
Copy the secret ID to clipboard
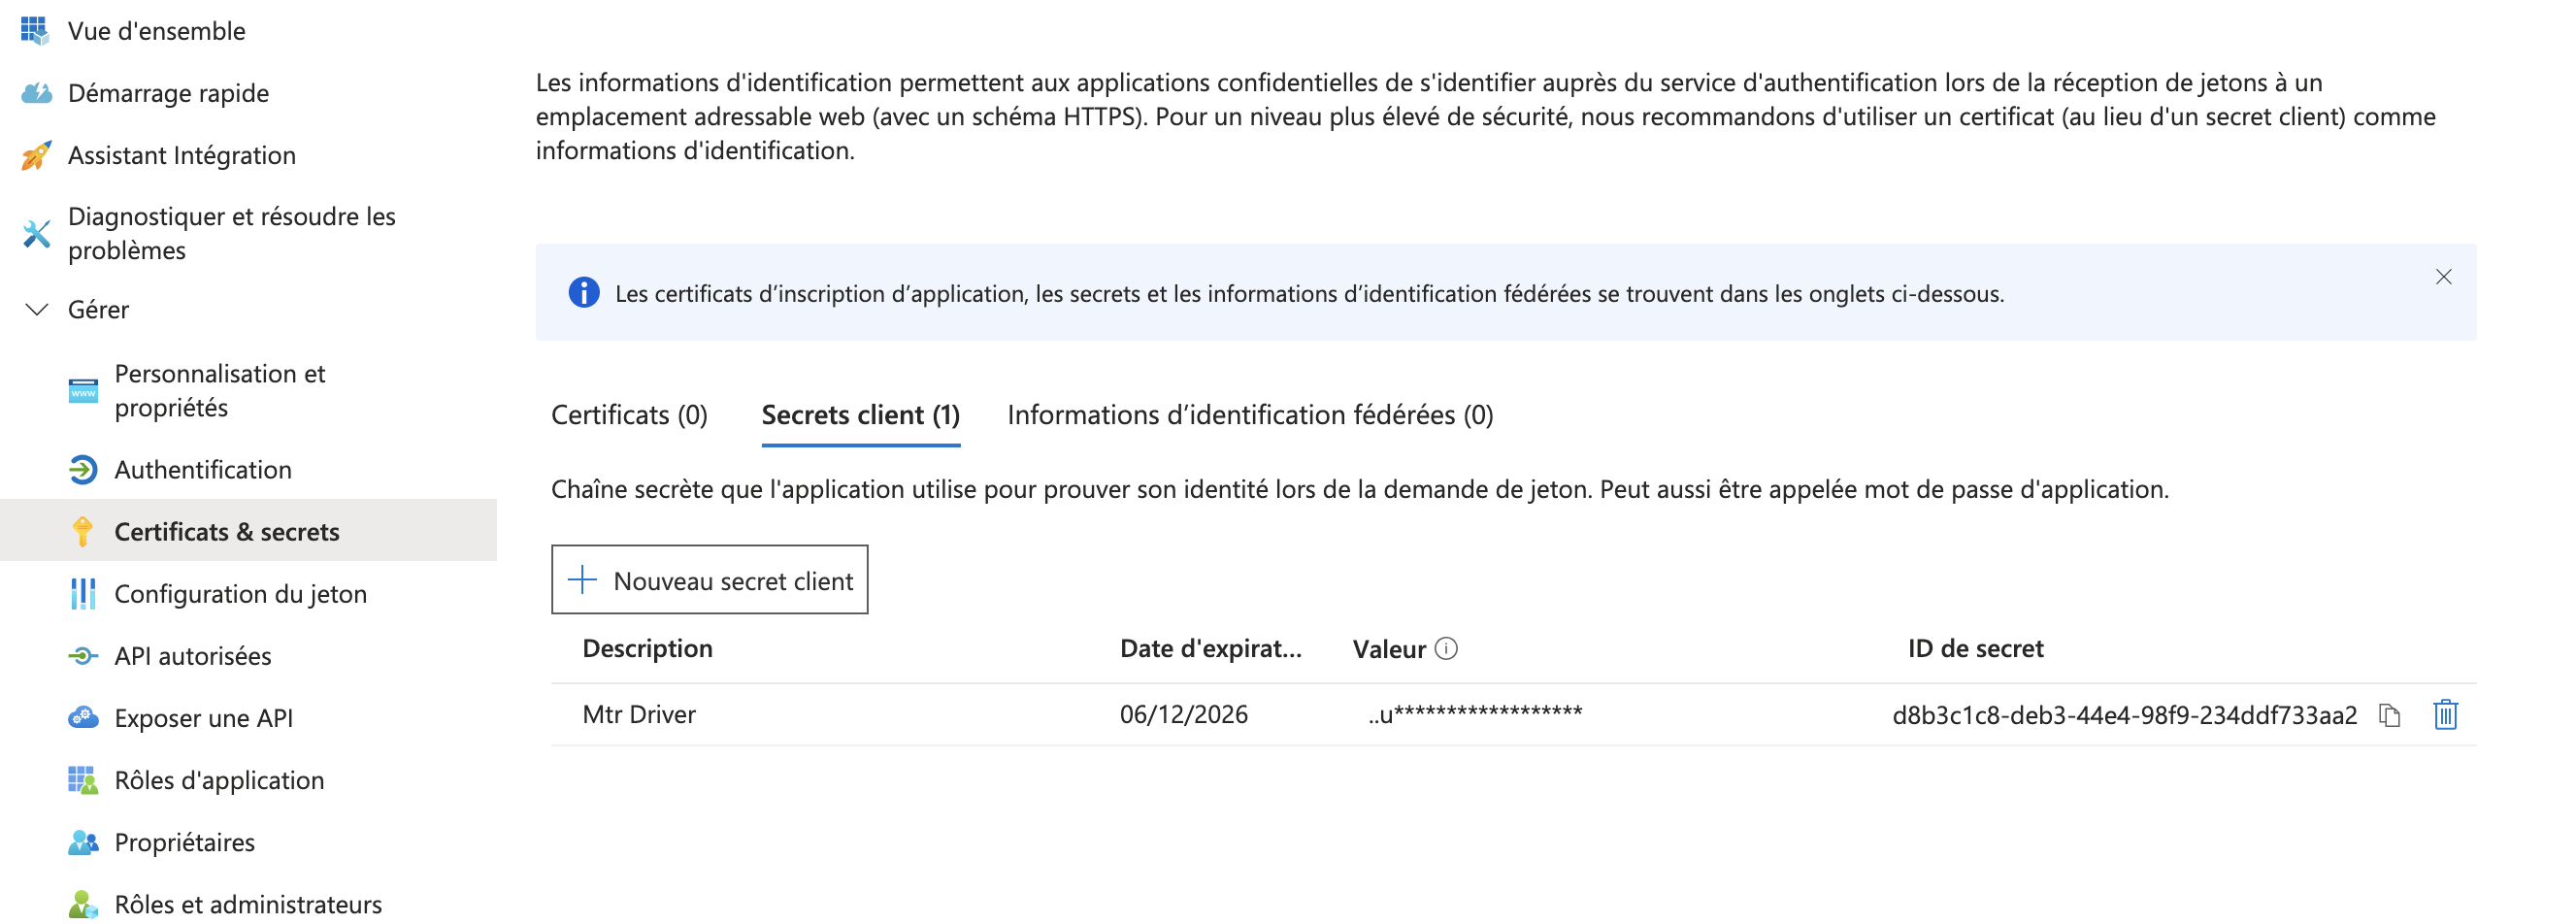[2390, 715]
